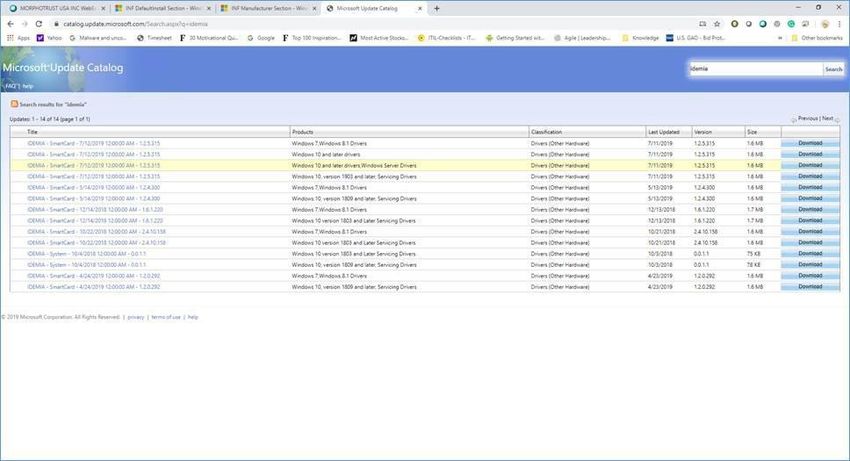850x461 pixels.
Task: Download 1.2.0.292 for Windows 7, Windows 8.1
Action: point(810,276)
